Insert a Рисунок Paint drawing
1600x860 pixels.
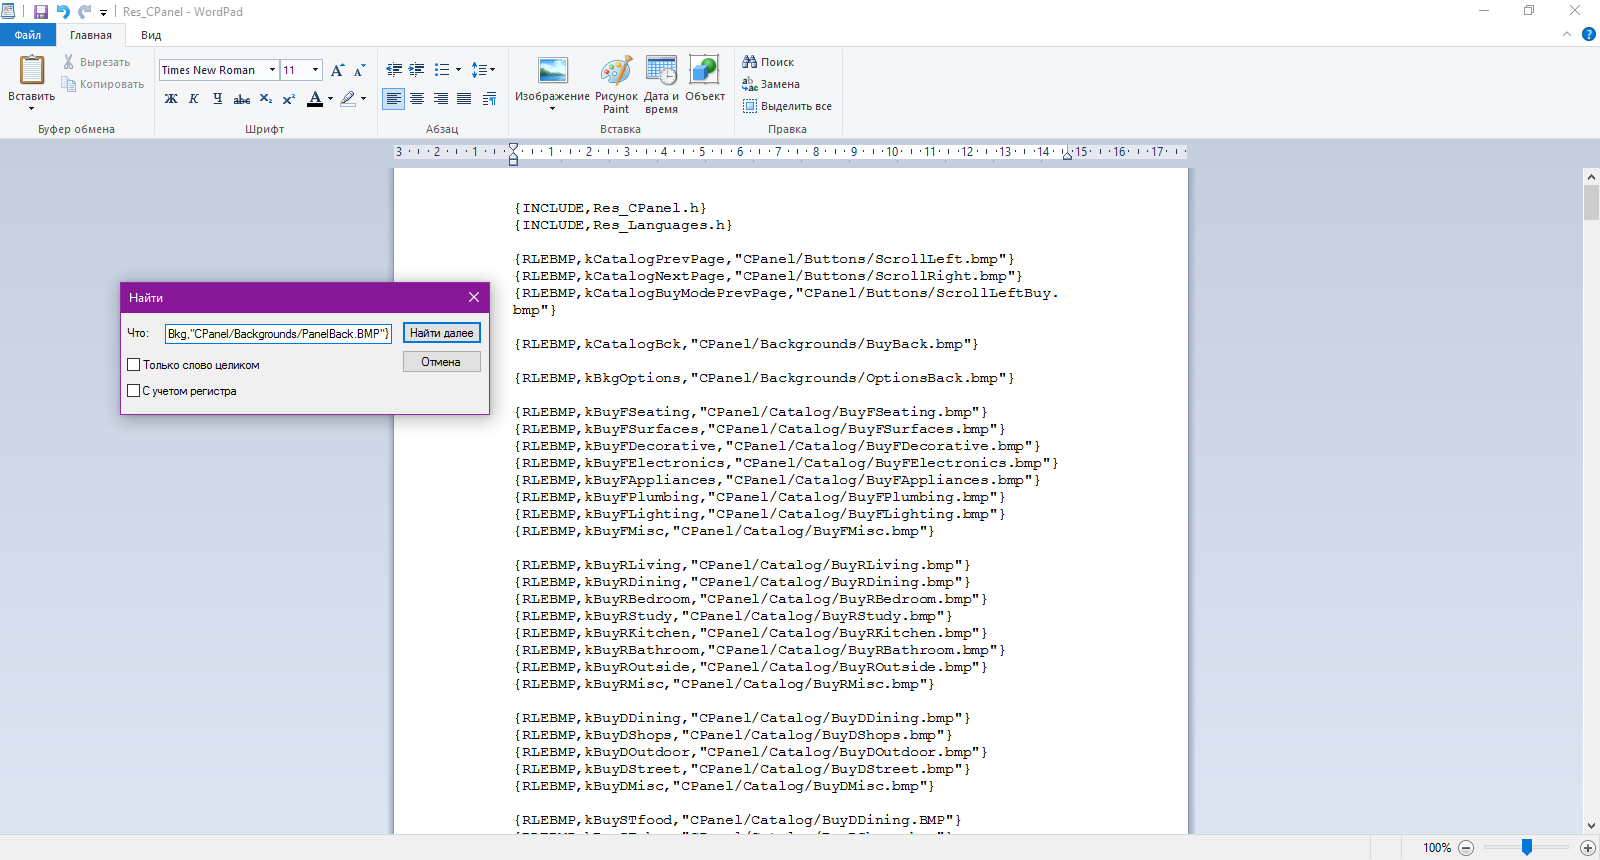pyautogui.click(x=616, y=85)
